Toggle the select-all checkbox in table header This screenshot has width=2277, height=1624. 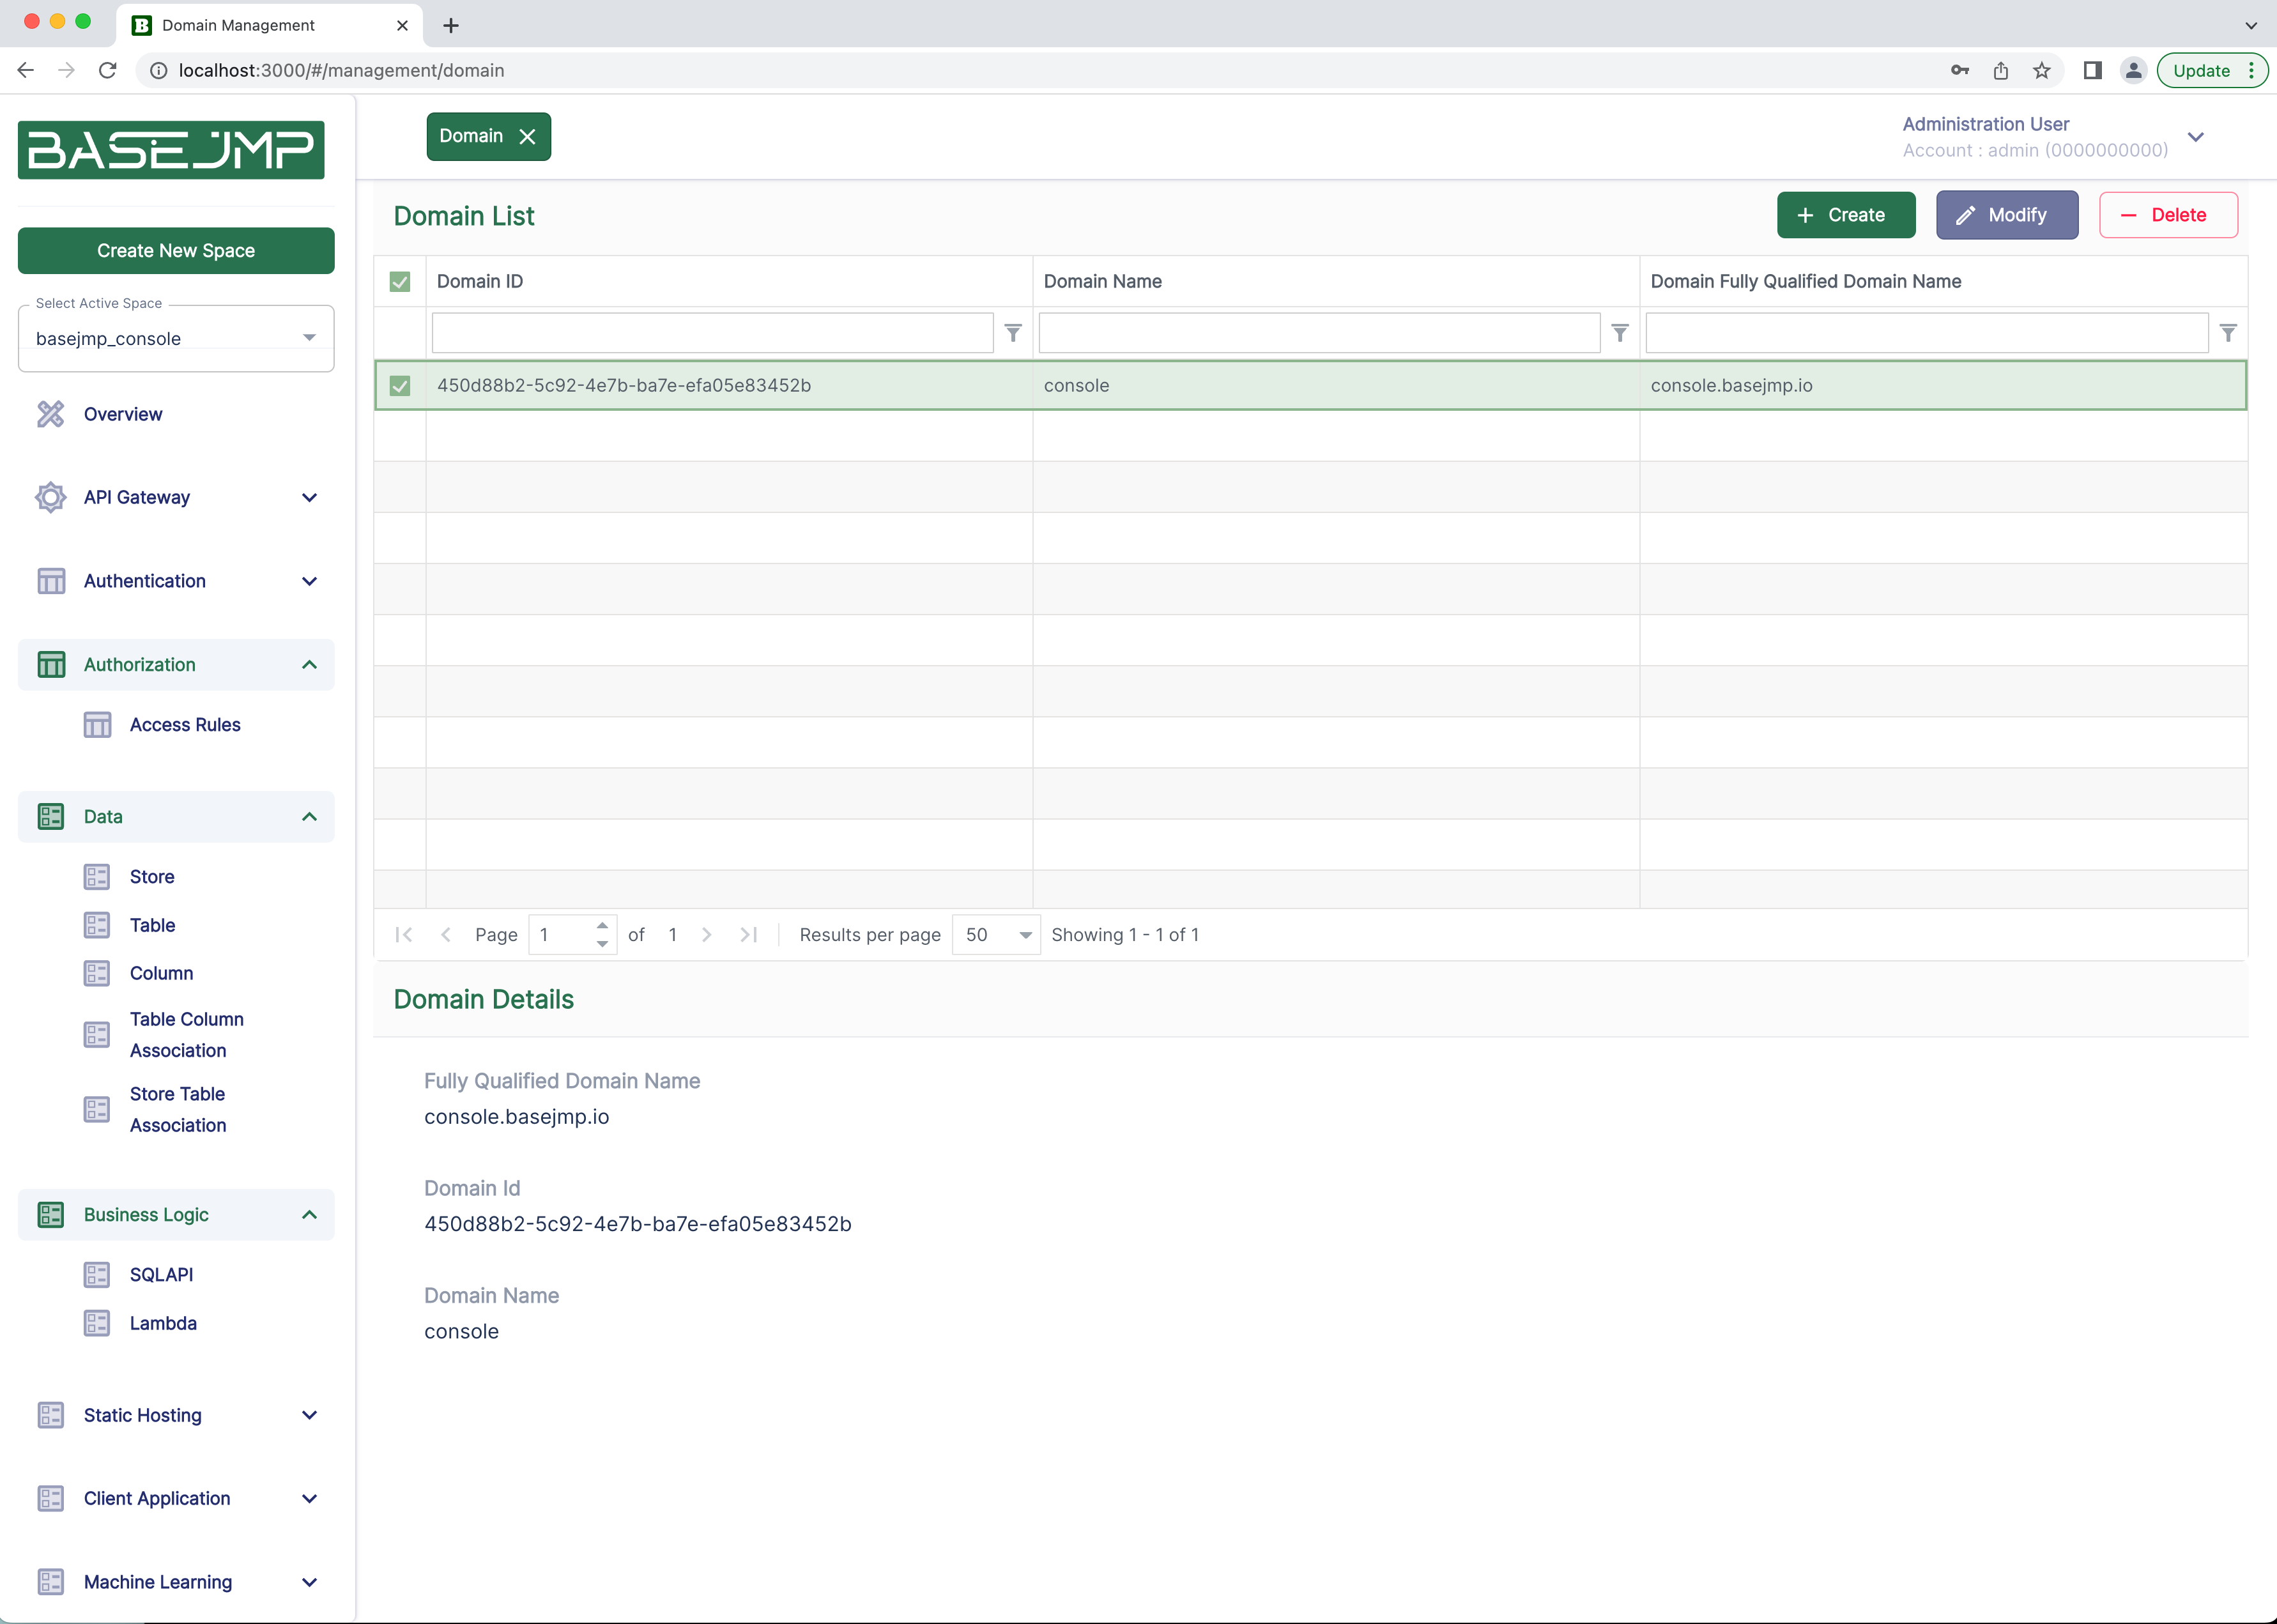[400, 282]
